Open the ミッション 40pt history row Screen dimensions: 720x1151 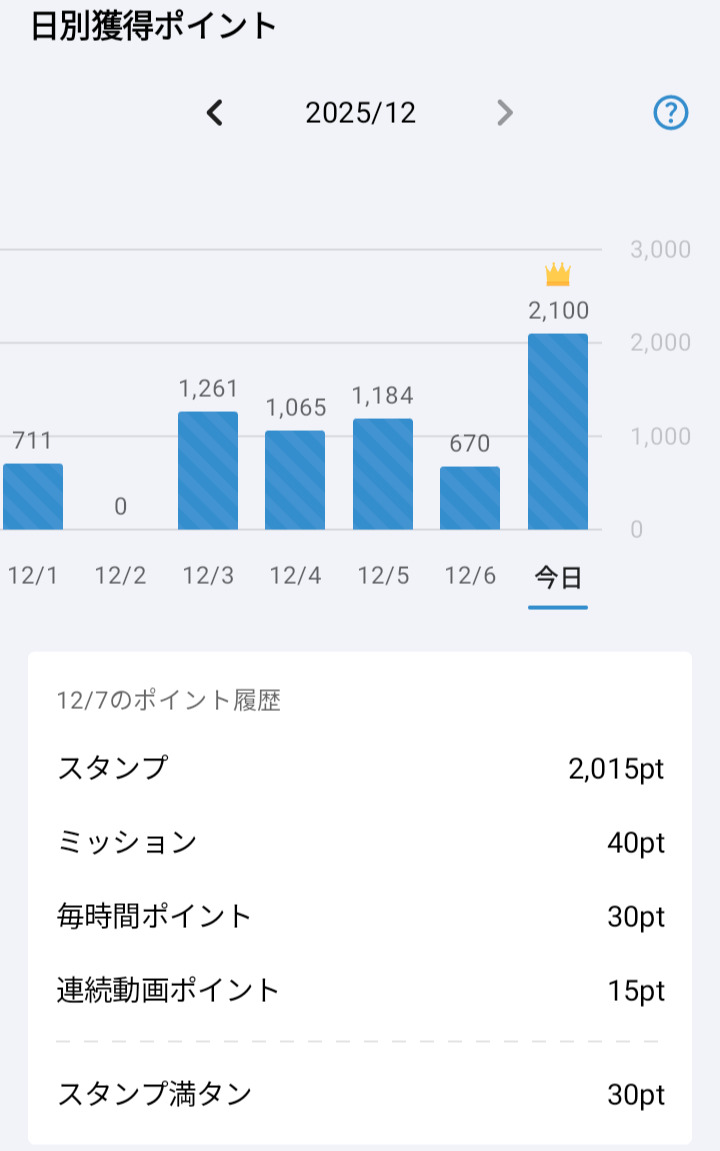[360, 843]
